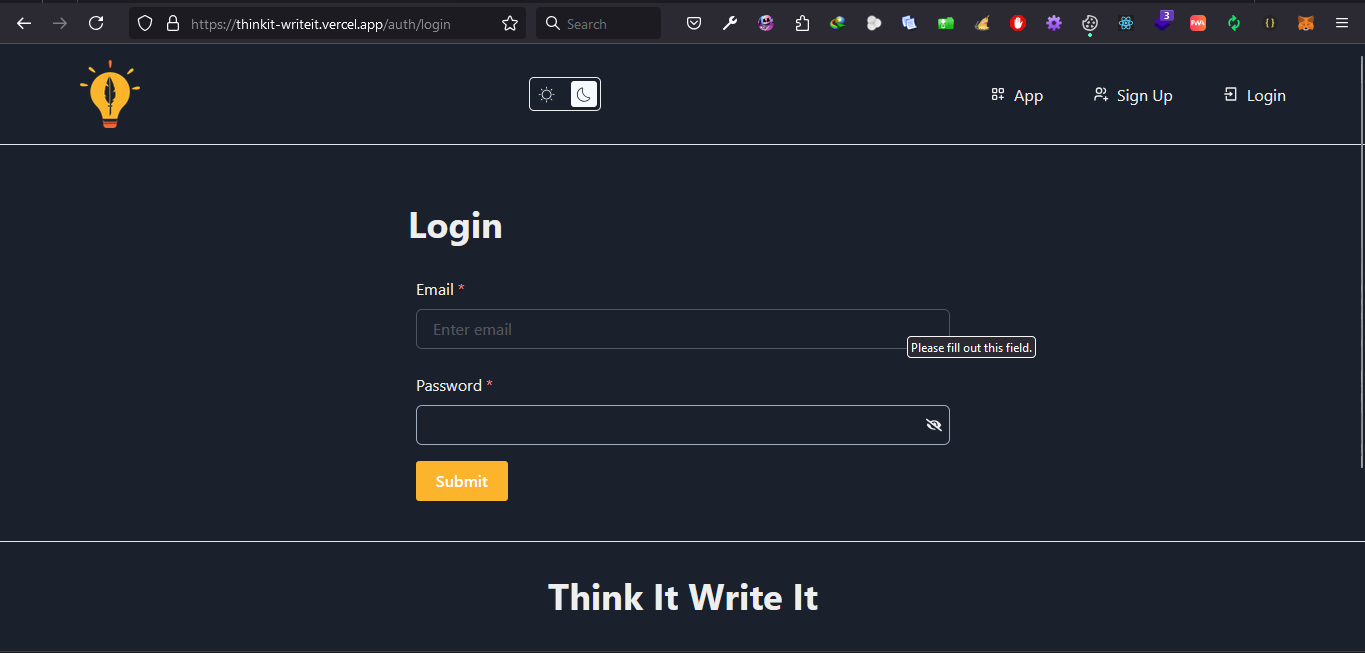Switch to light mode sun icon
1365x653 pixels.
[546, 95]
